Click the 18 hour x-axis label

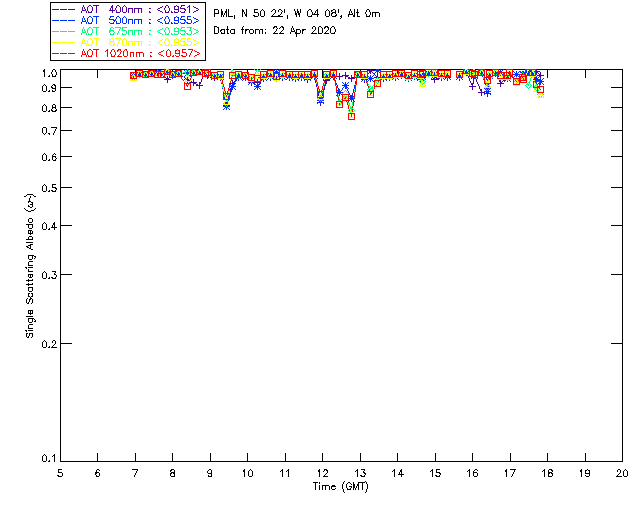coord(547,473)
